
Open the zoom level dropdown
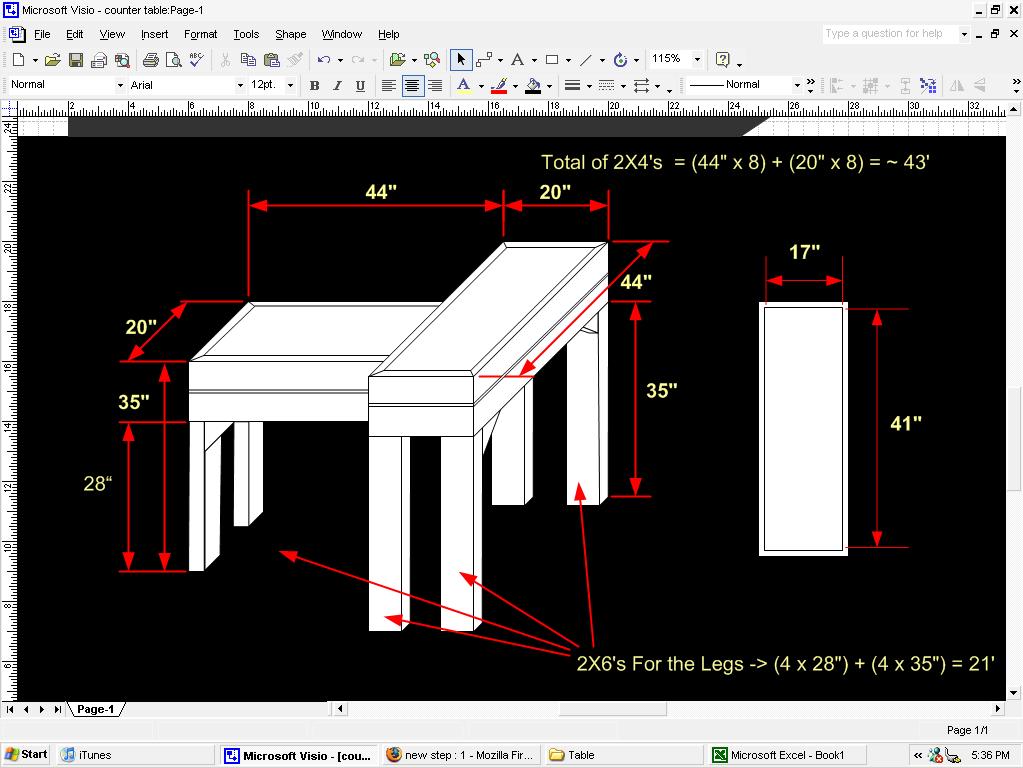tap(697, 59)
